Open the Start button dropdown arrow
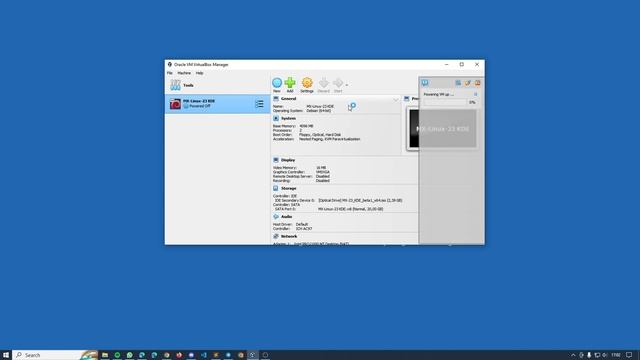The width and height of the screenshot is (640, 360). 347,85
